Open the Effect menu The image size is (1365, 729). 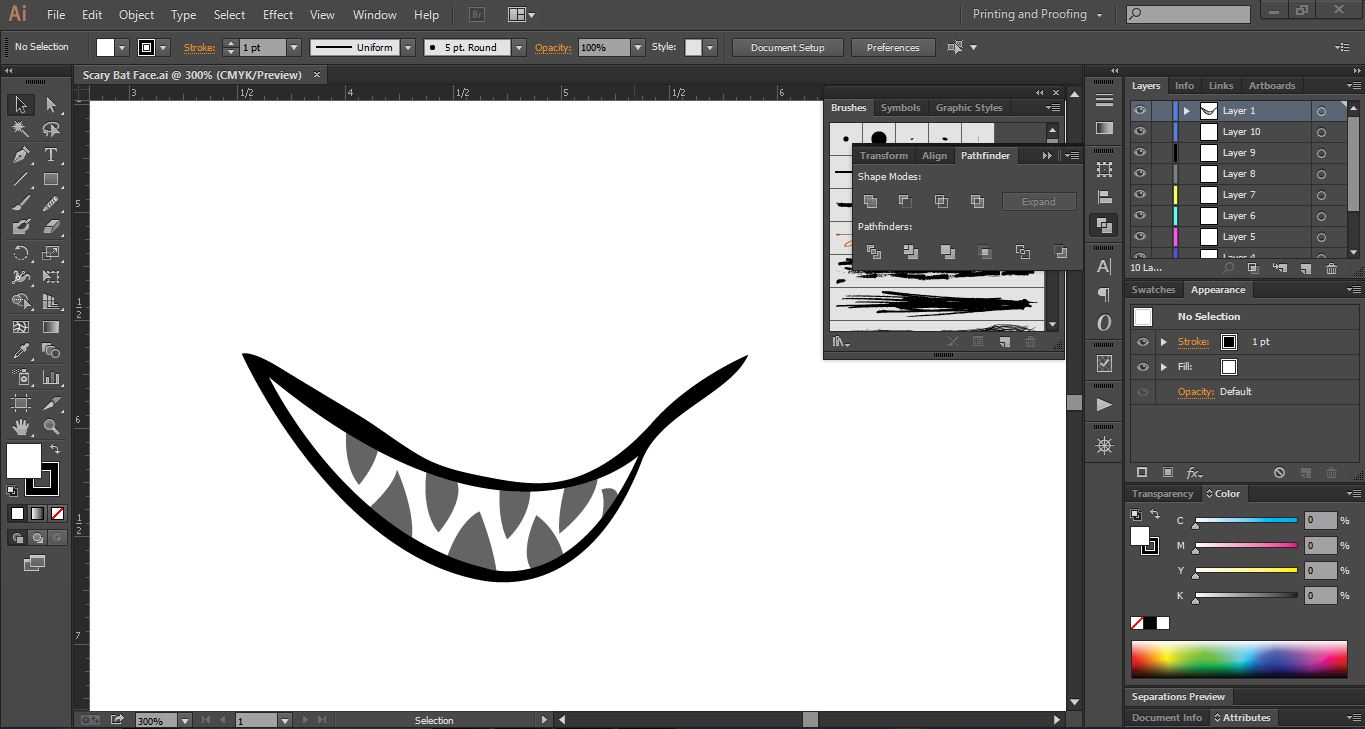[278, 15]
